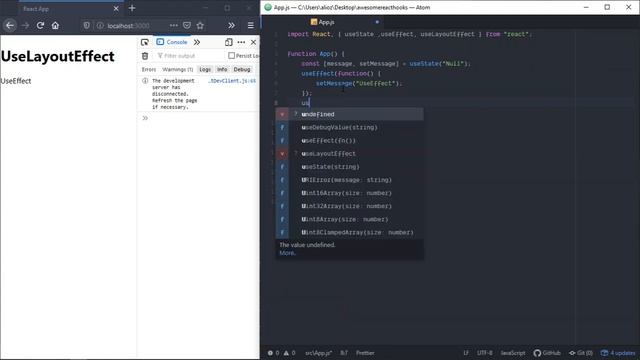Choose Uint8ClampedArray suggestion
The width and height of the screenshot is (640, 360).
[x=350, y=232]
